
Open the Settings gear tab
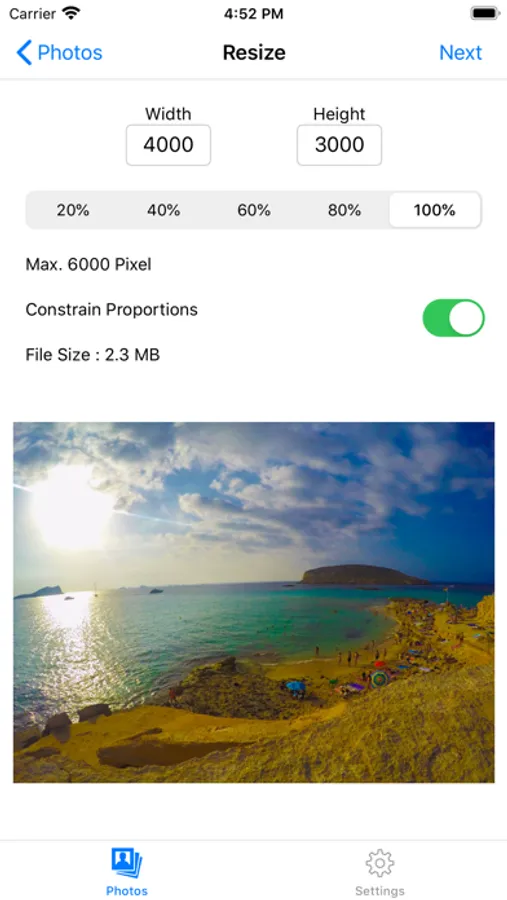380,863
